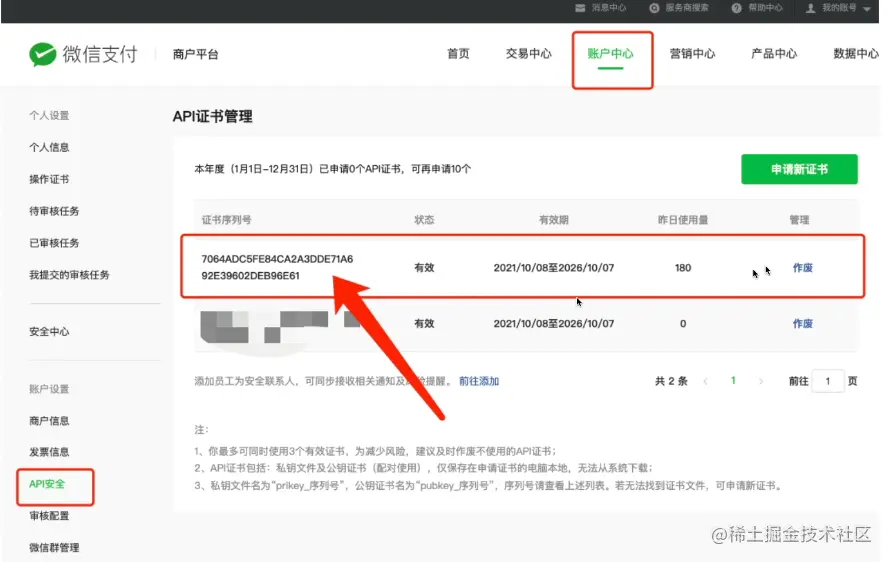889x562 pixels.
Task: Open 个人信息 in sidebar
Action: [x=49, y=147]
